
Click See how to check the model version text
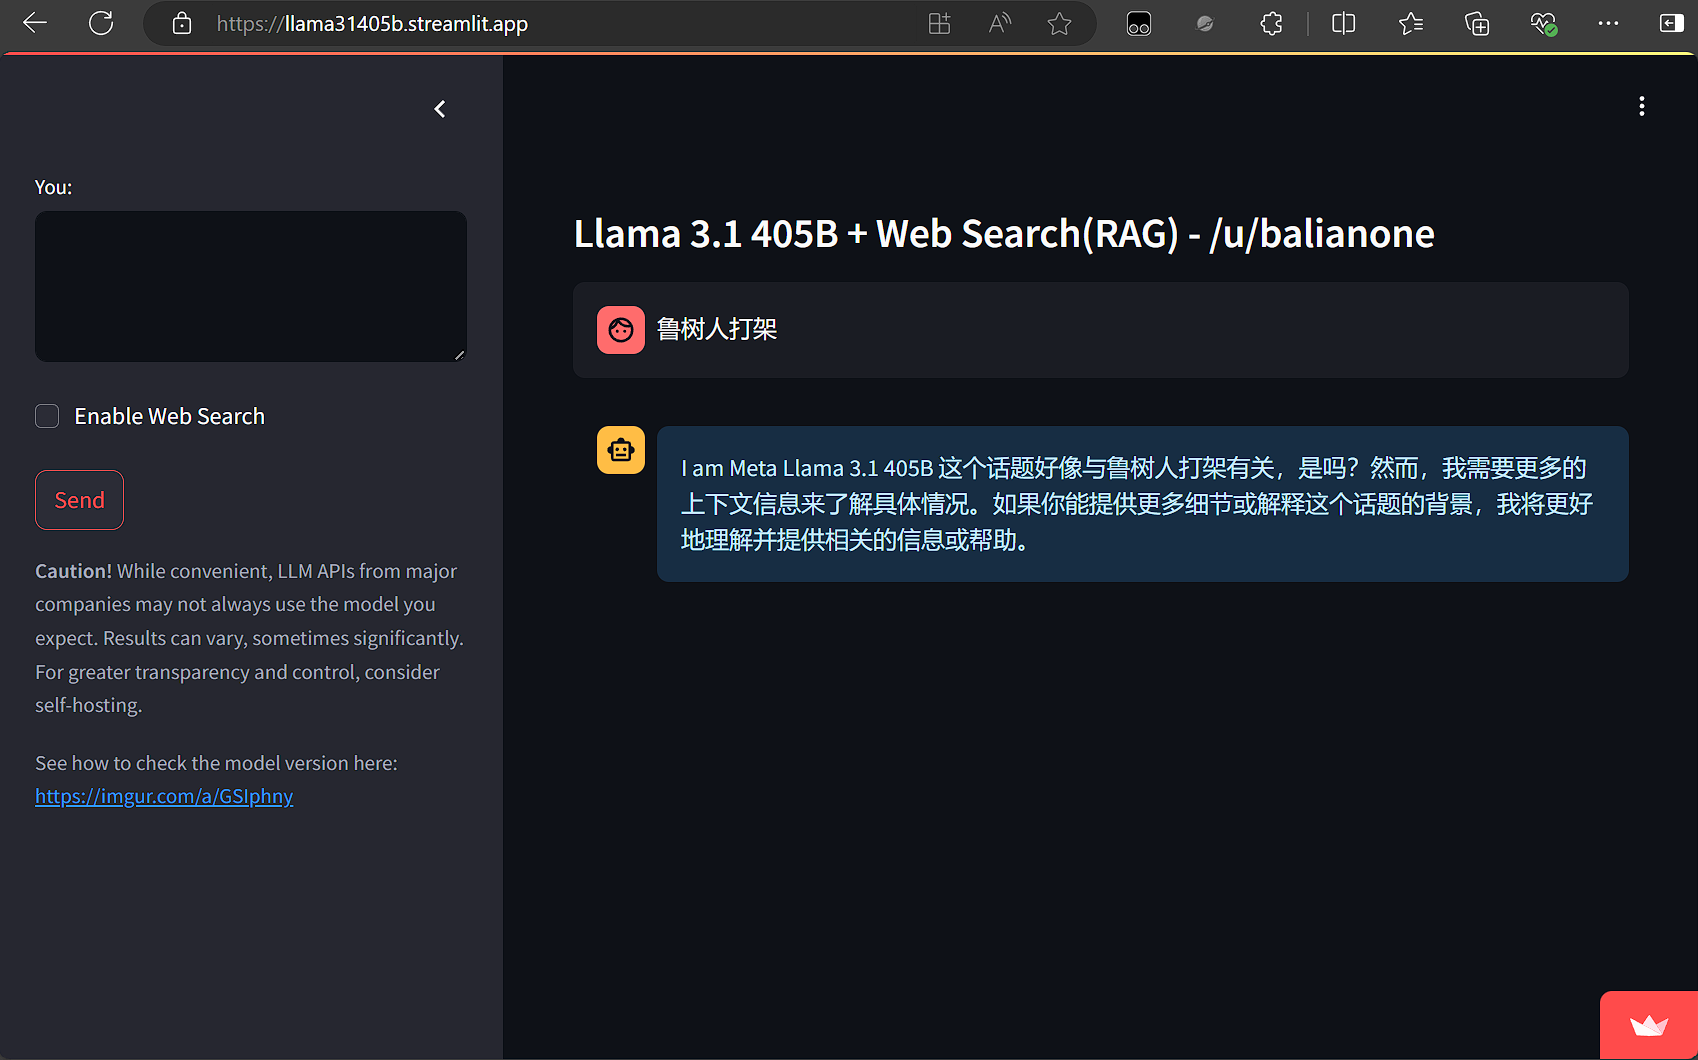[216, 763]
